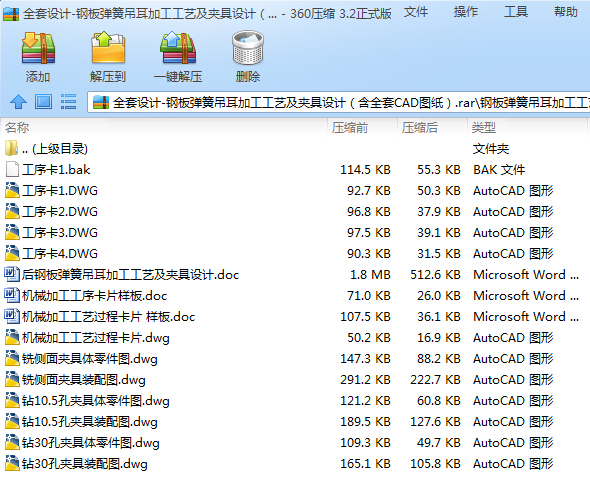Click the 165.1 KB size value

coord(365,464)
